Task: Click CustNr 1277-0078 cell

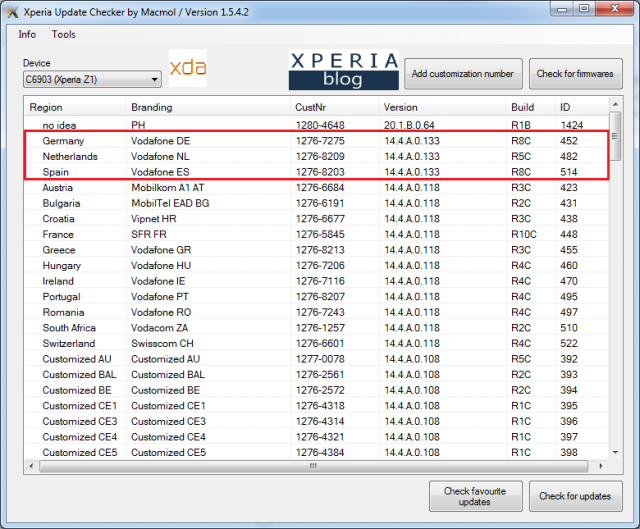Action: [x=320, y=359]
